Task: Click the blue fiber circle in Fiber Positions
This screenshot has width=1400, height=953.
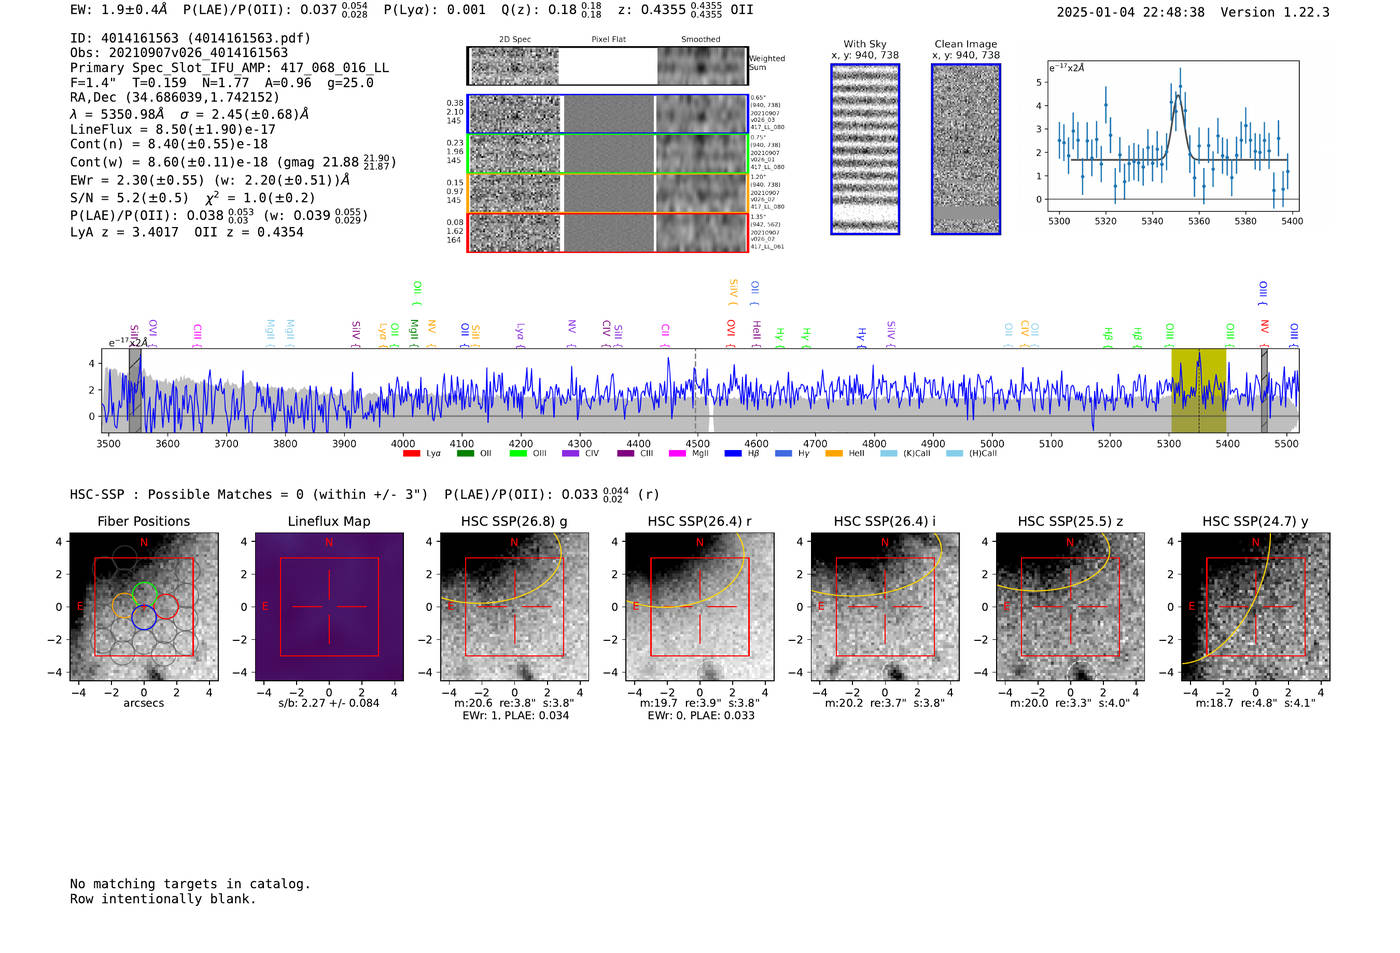Action: (144, 617)
